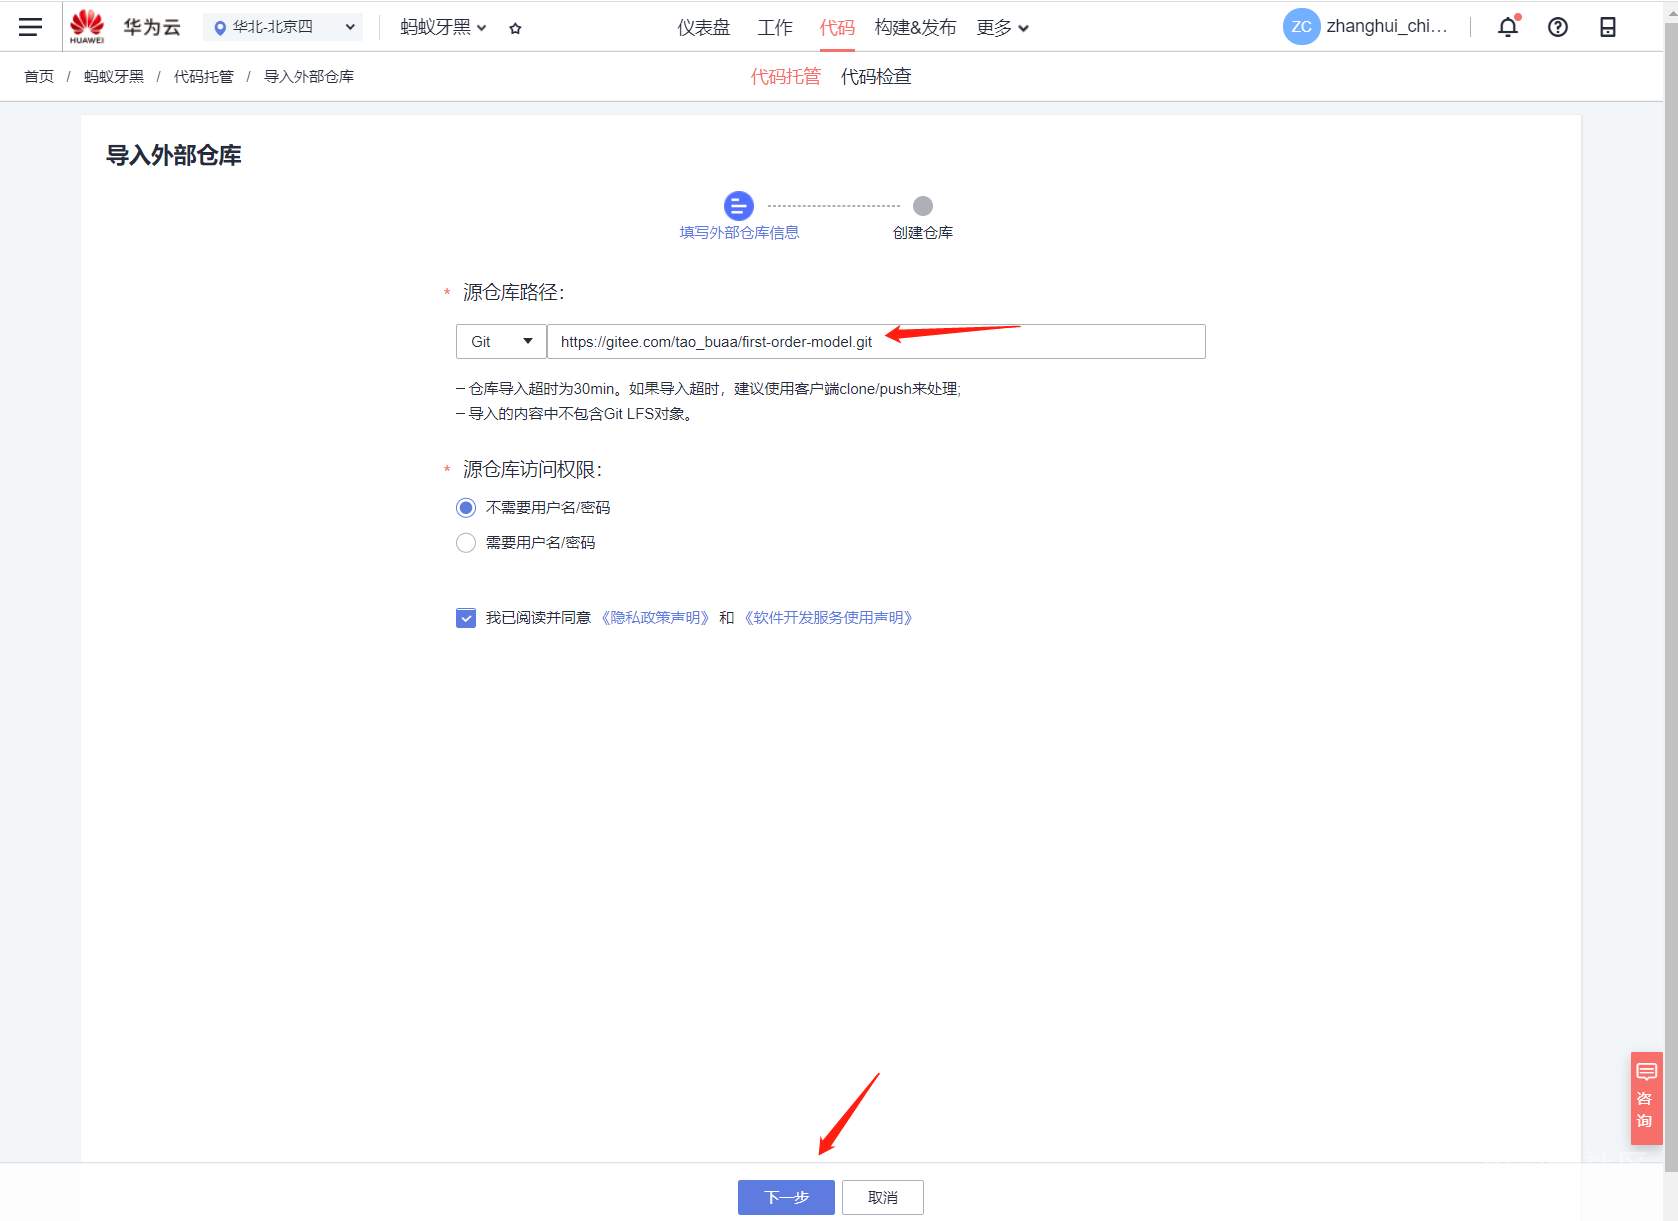Open the mobile device icon
Screen dimensions: 1678x1221
click(x=1608, y=27)
